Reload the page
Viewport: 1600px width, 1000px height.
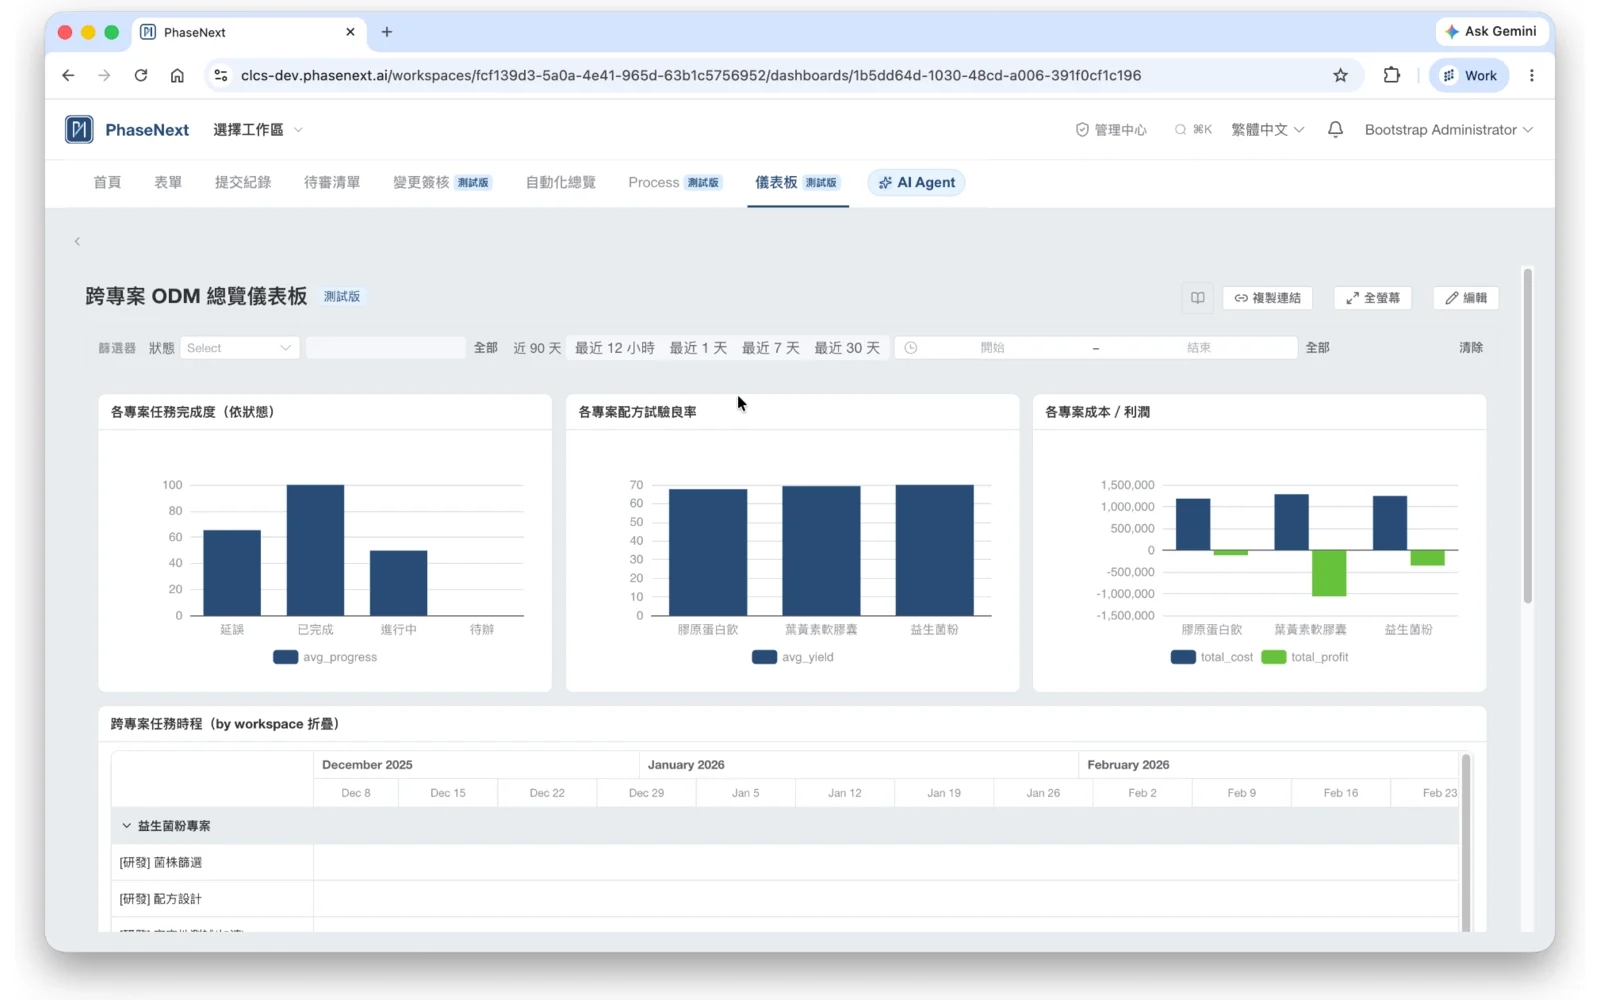(x=141, y=75)
